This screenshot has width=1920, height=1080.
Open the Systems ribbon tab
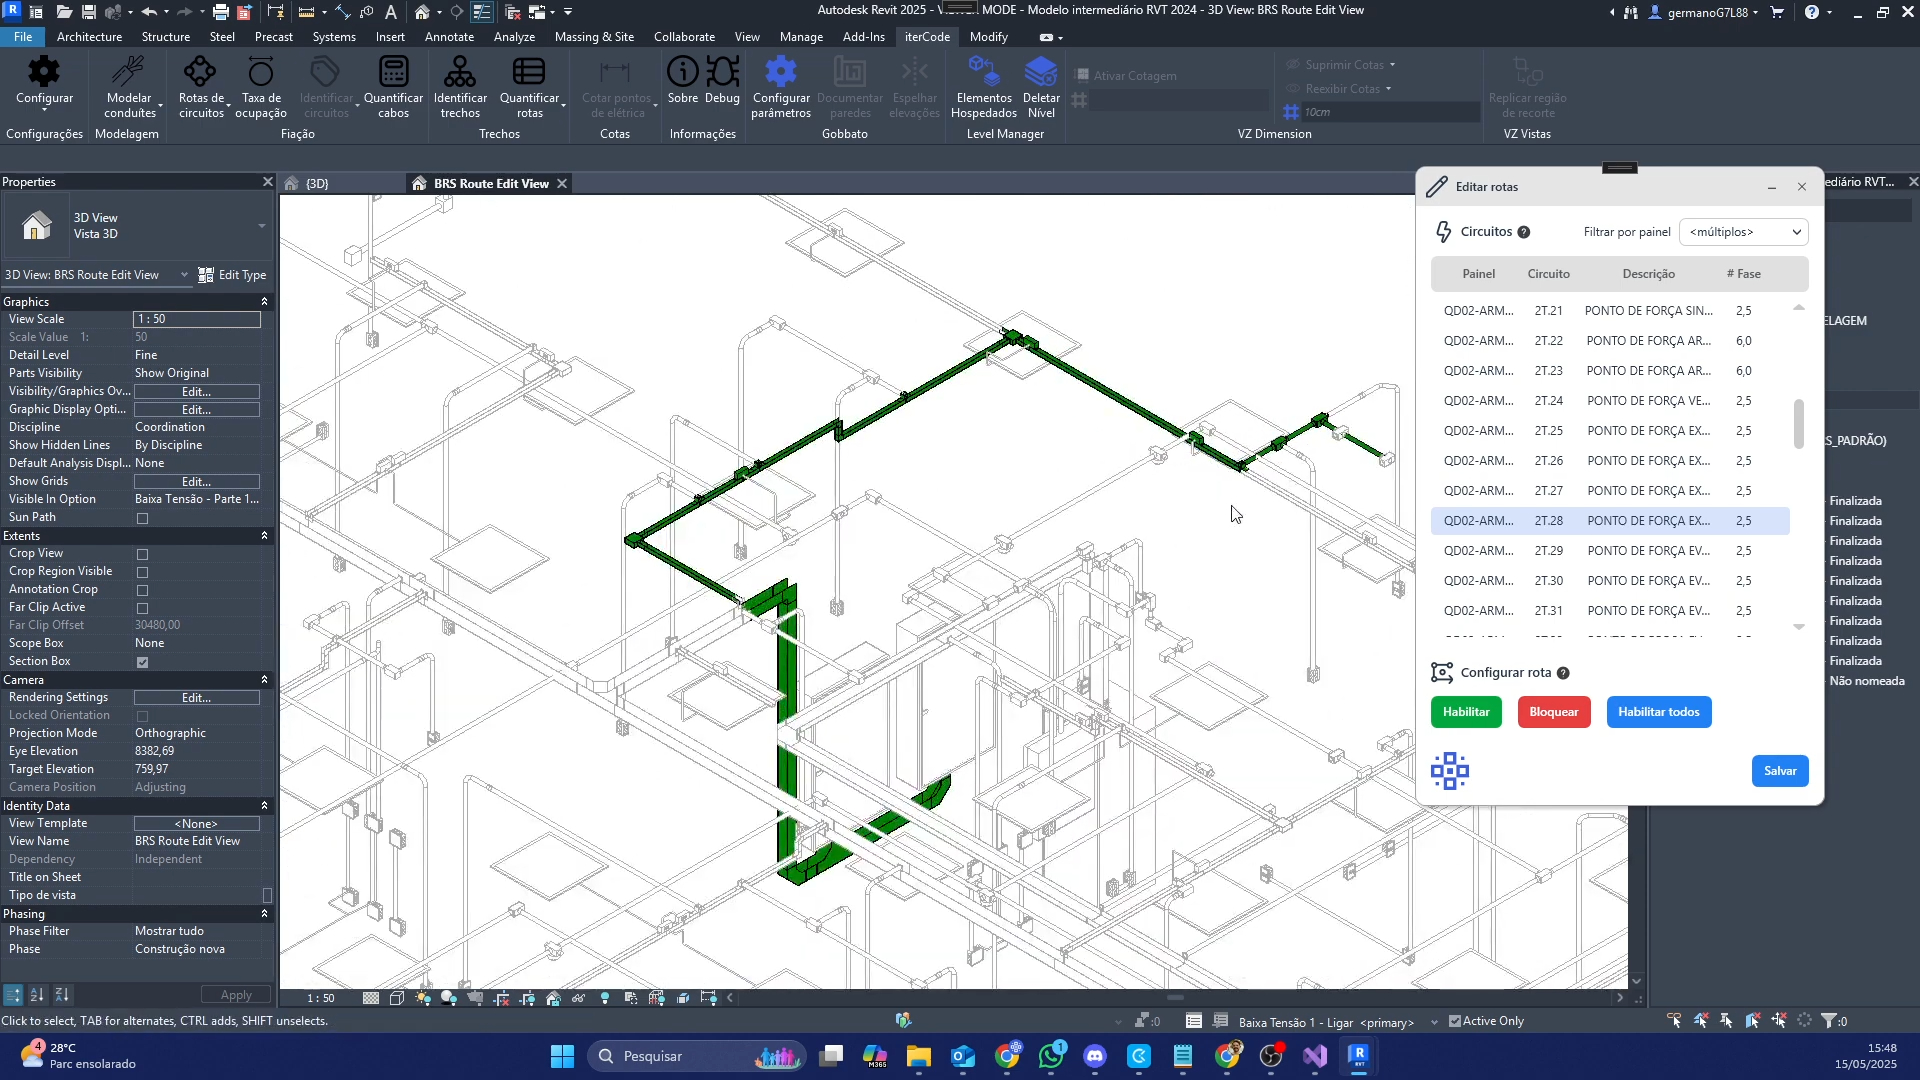click(x=333, y=37)
